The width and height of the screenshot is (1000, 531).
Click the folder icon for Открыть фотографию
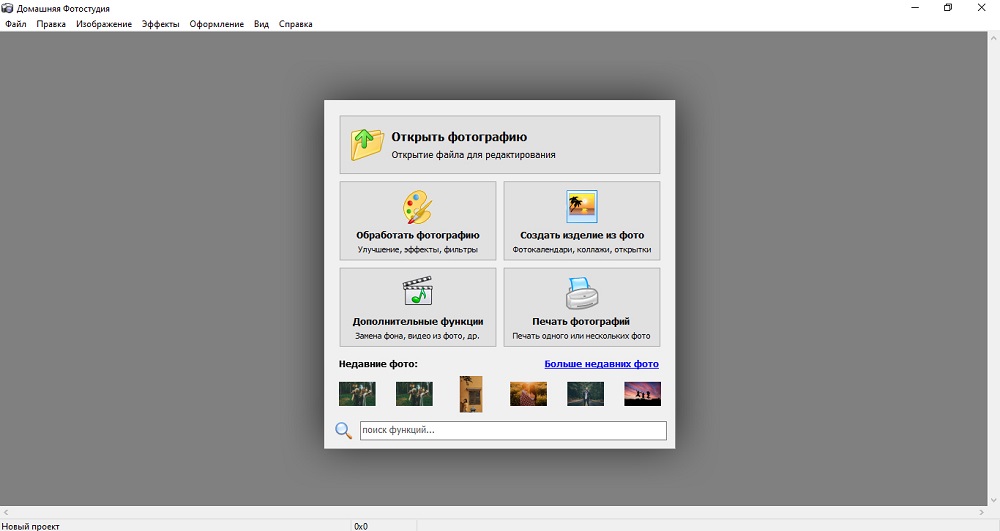point(367,144)
